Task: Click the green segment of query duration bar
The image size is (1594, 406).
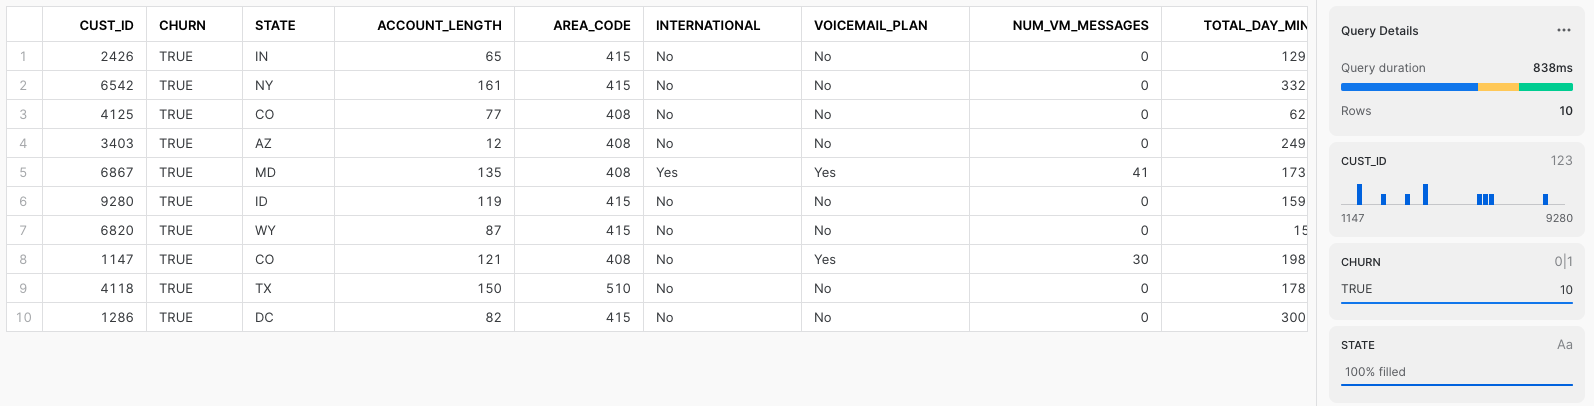Action: point(1546,87)
